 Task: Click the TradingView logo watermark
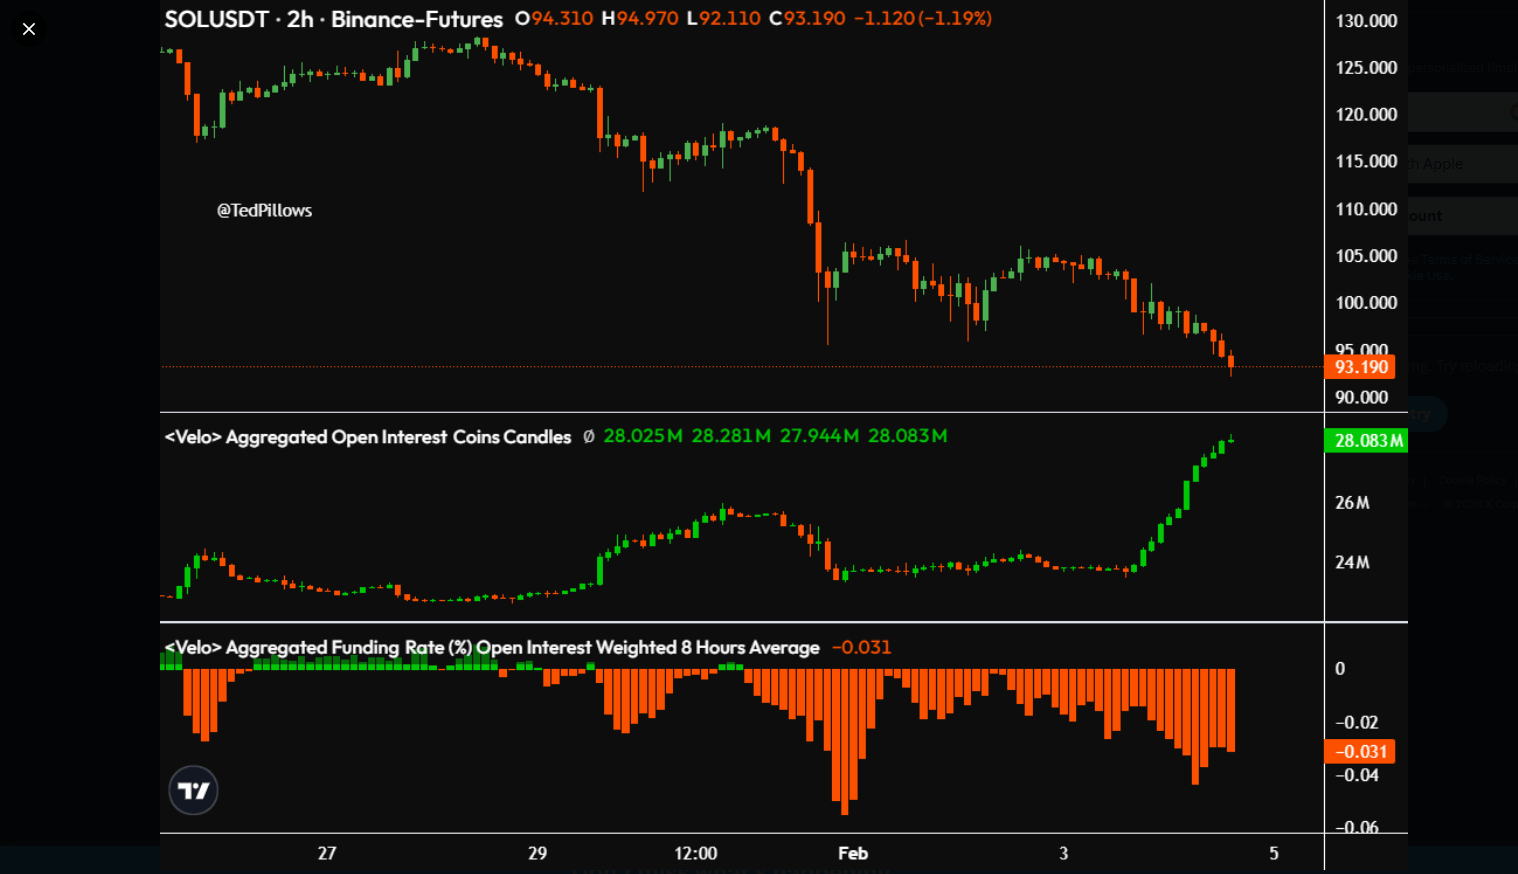(192, 790)
